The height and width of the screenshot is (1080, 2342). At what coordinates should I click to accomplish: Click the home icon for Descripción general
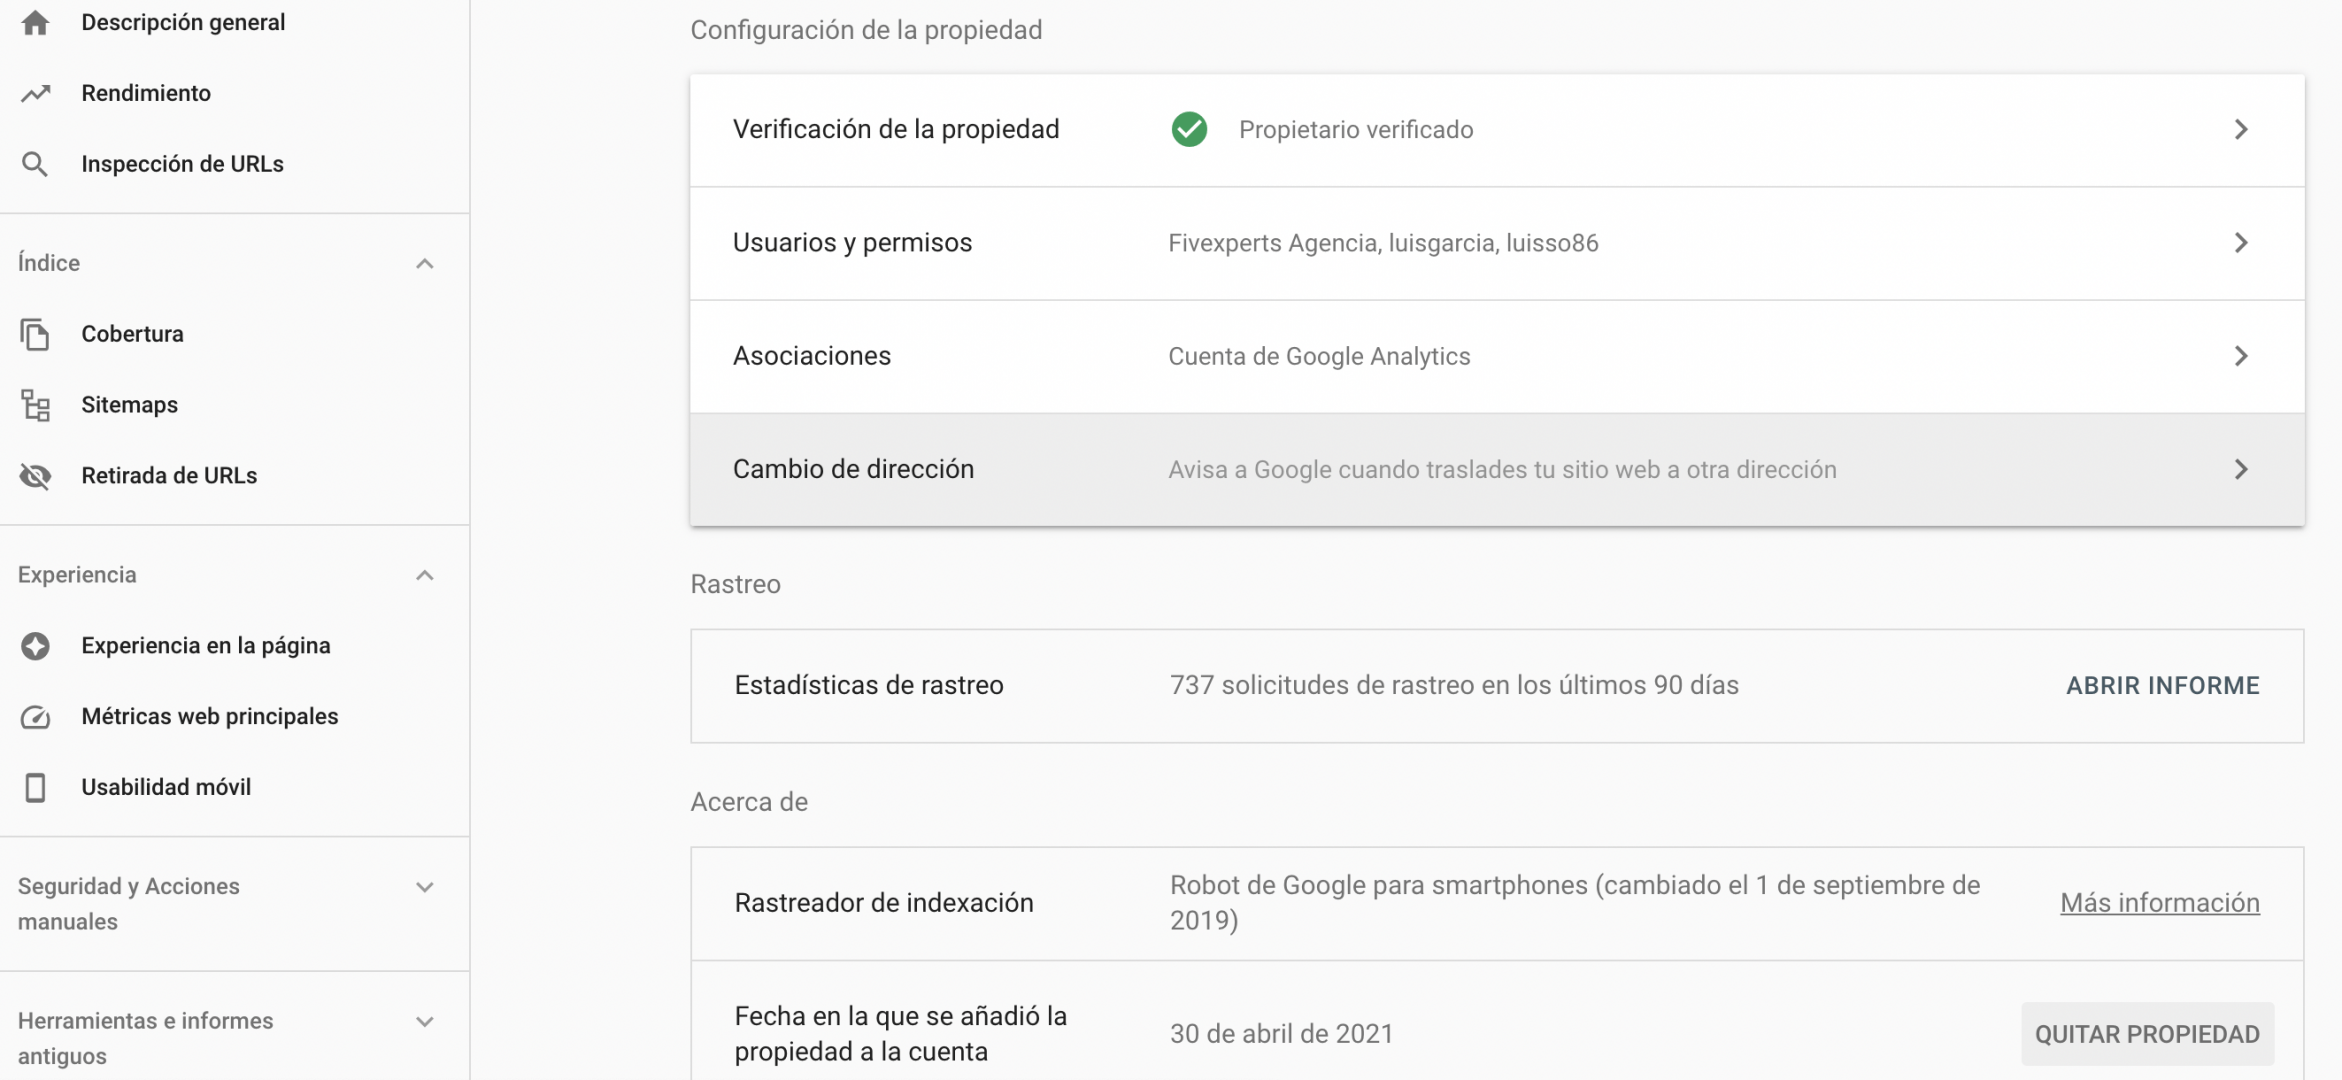[35, 22]
